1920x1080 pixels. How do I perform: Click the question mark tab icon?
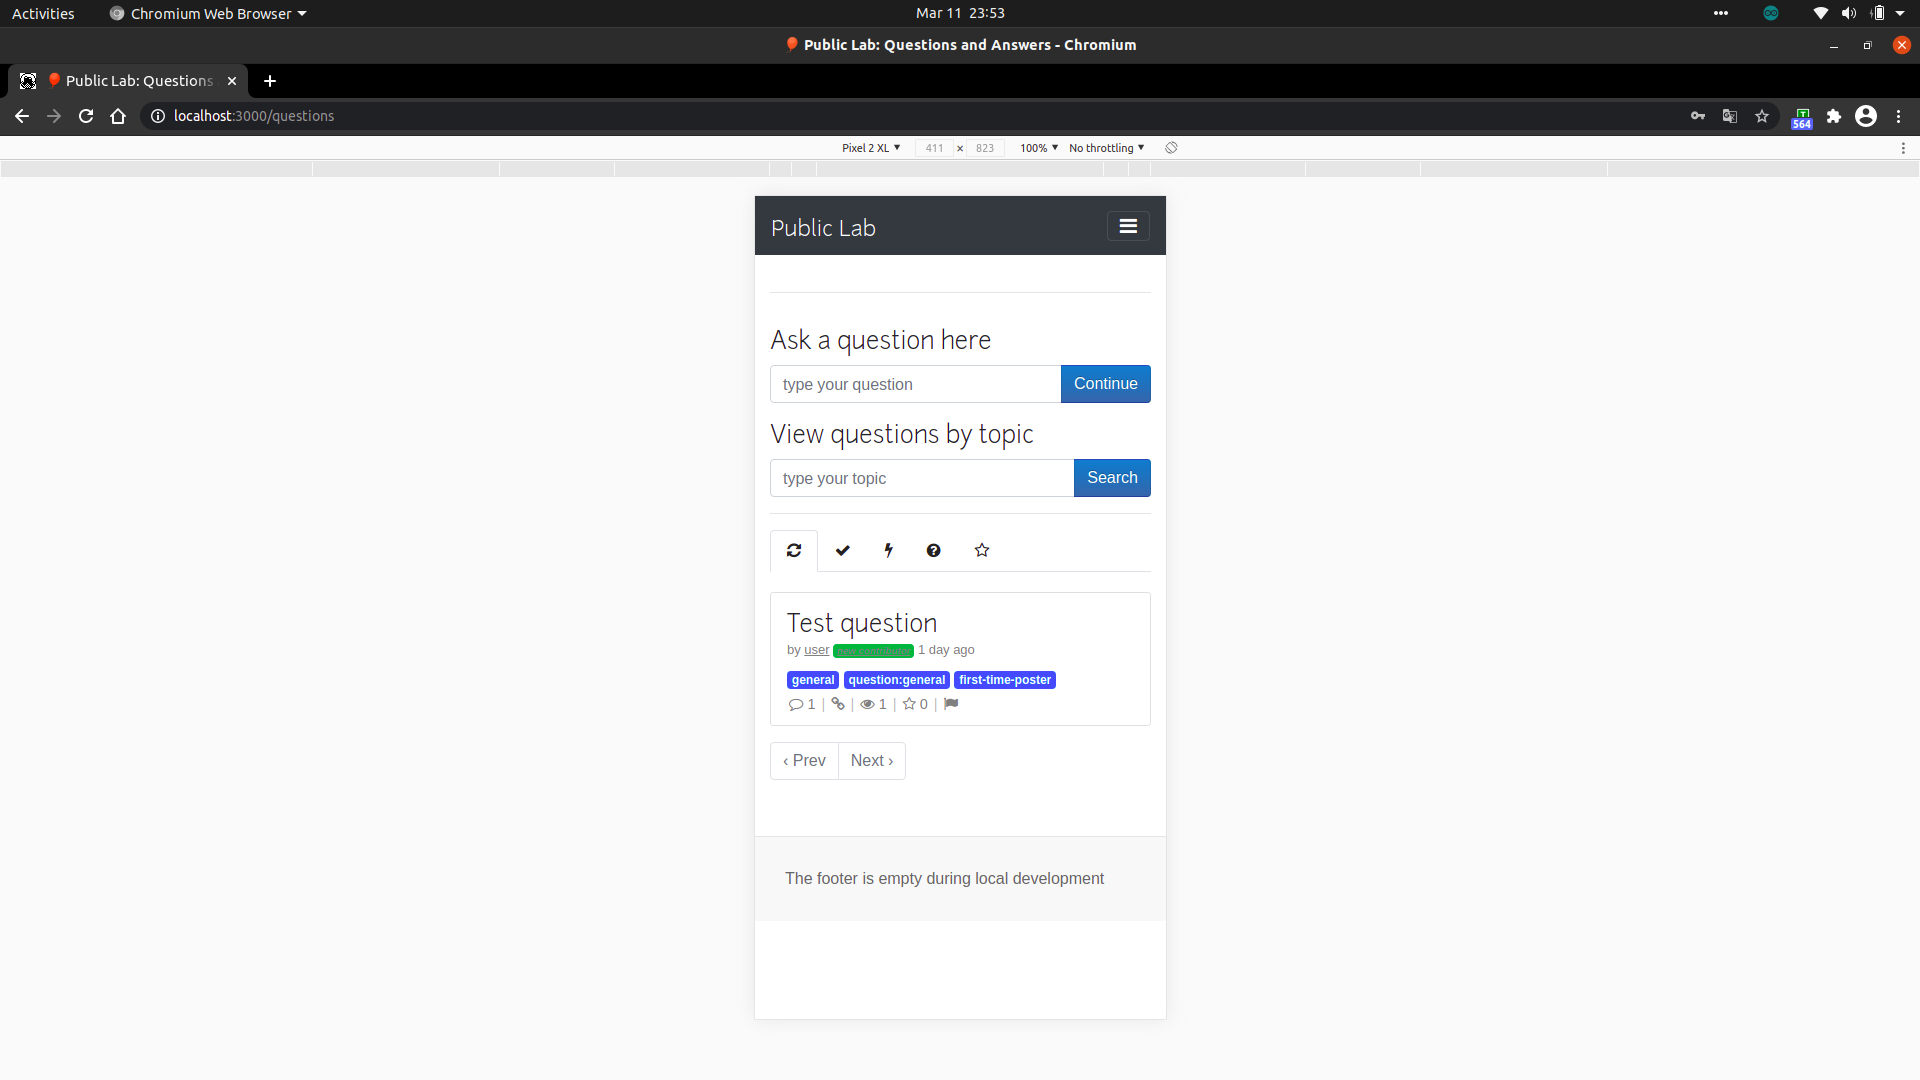click(933, 551)
